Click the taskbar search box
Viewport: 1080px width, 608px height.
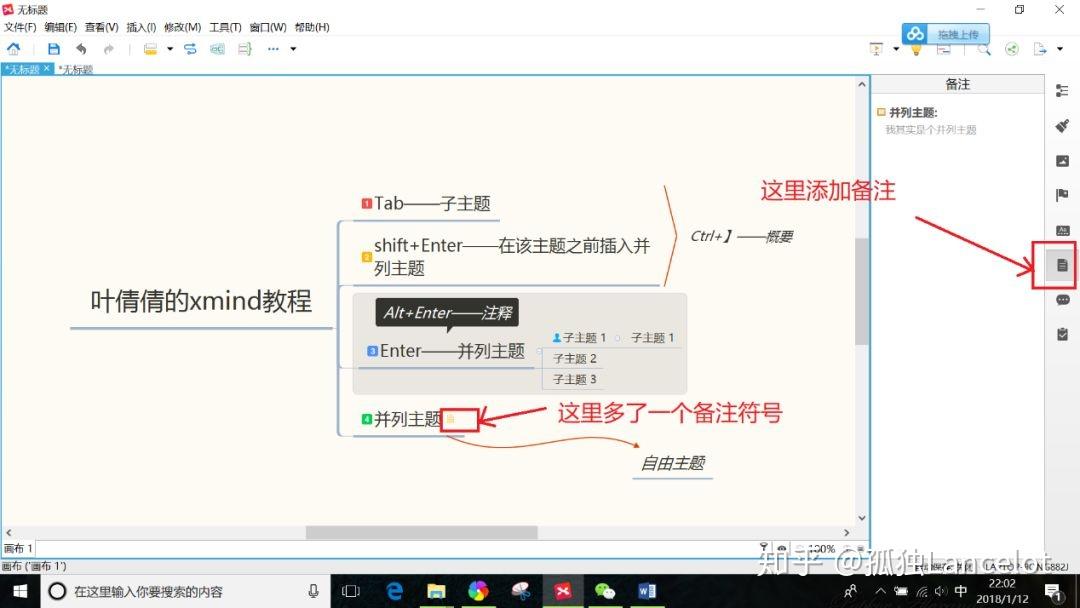coord(186,591)
